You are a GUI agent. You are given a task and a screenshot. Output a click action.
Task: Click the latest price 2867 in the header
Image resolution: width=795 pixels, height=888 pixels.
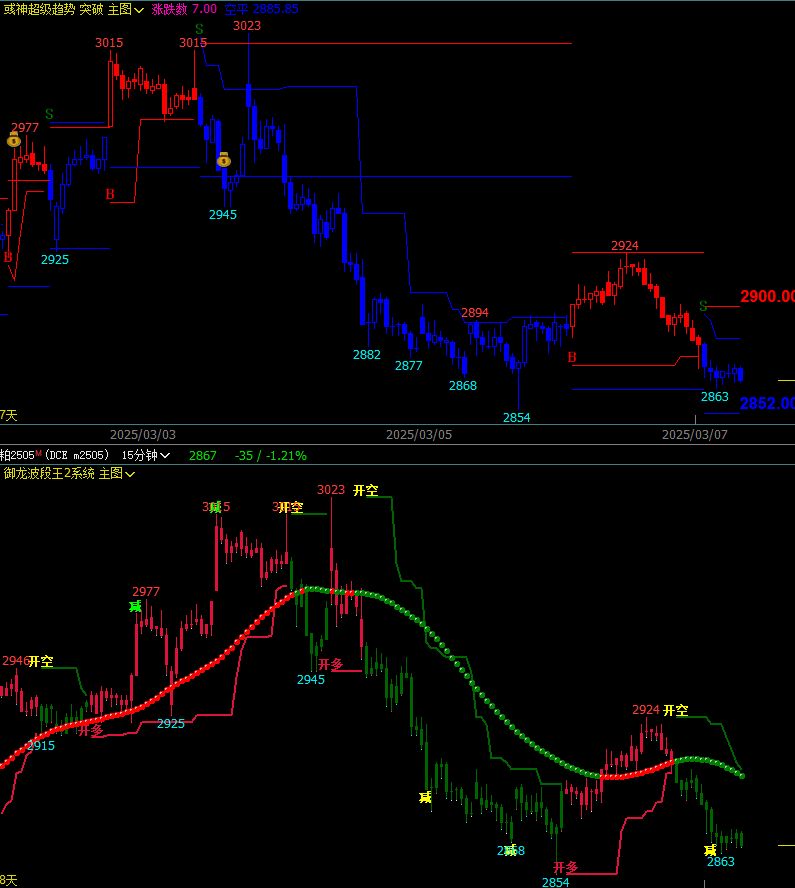(x=203, y=455)
